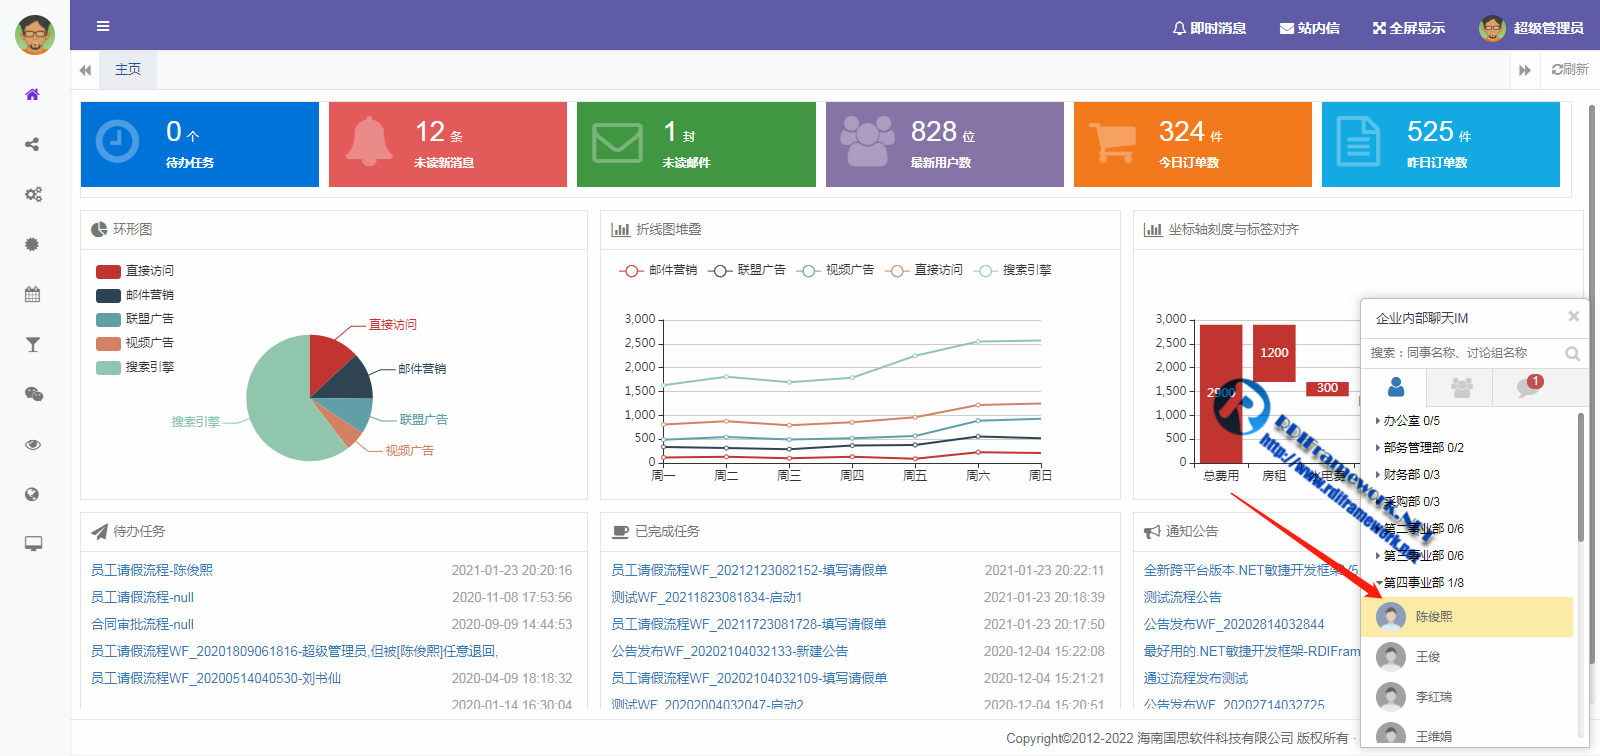
Task: Open 测试WF_20211823081834-启动1 completed task
Action: [707, 597]
